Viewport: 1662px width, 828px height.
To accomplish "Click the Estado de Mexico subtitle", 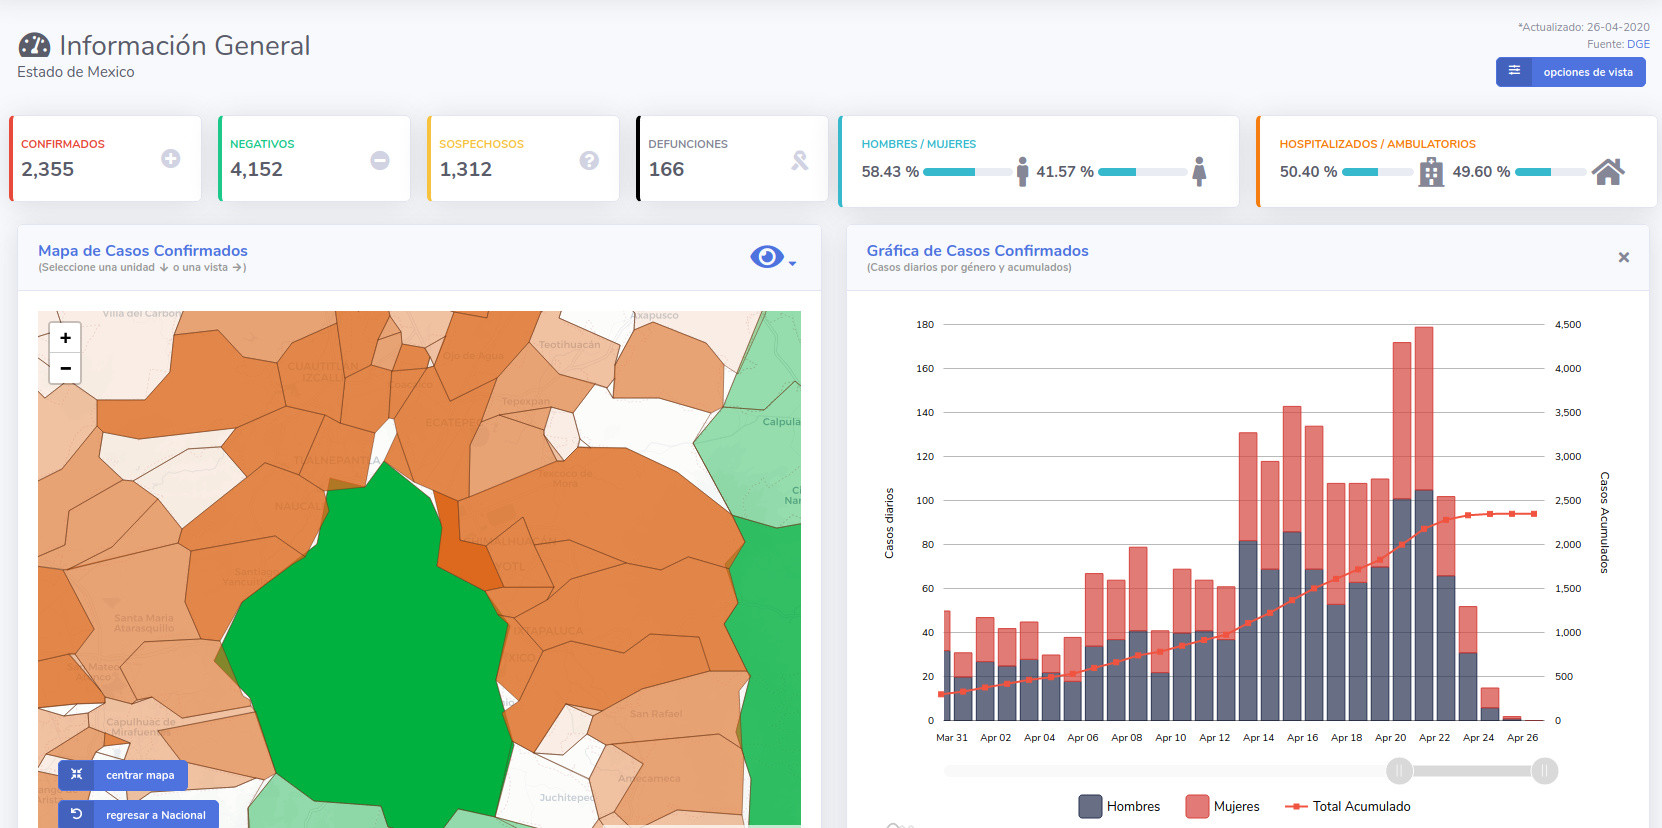I will 76,72.
